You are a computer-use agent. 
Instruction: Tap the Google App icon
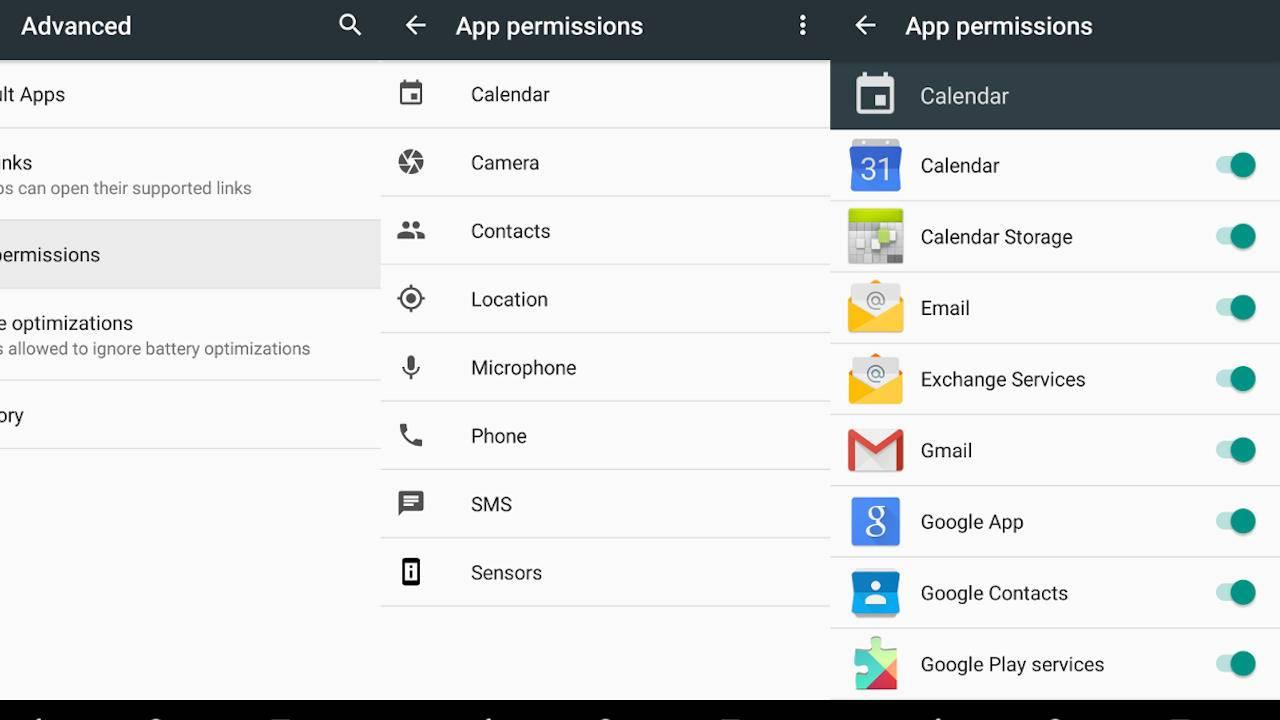pos(875,521)
